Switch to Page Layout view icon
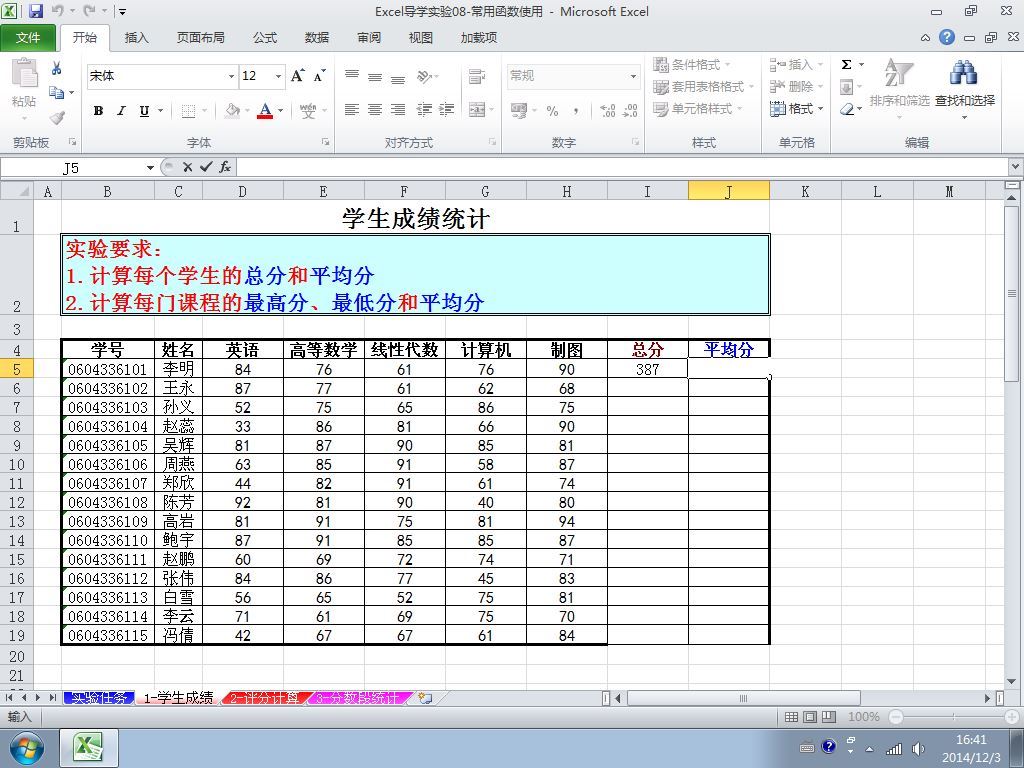 (810, 717)
